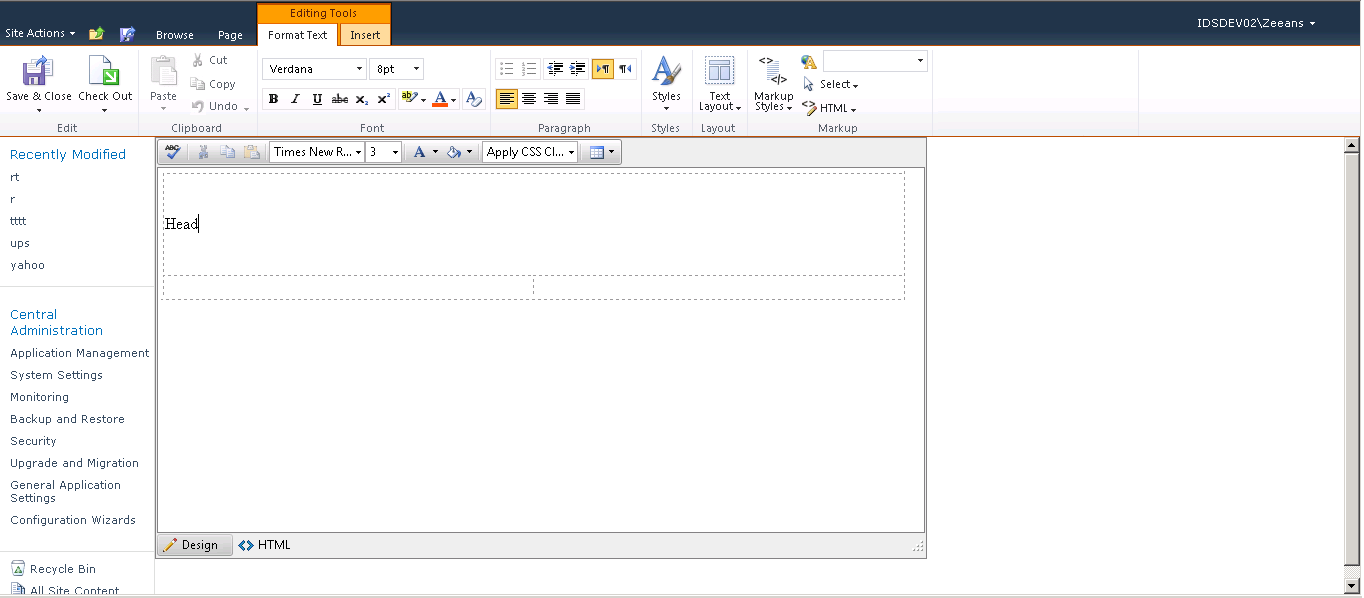Click the navigate up folder icon
Image resolution: width=1364 pixels, height=598 pixels.
96,34
